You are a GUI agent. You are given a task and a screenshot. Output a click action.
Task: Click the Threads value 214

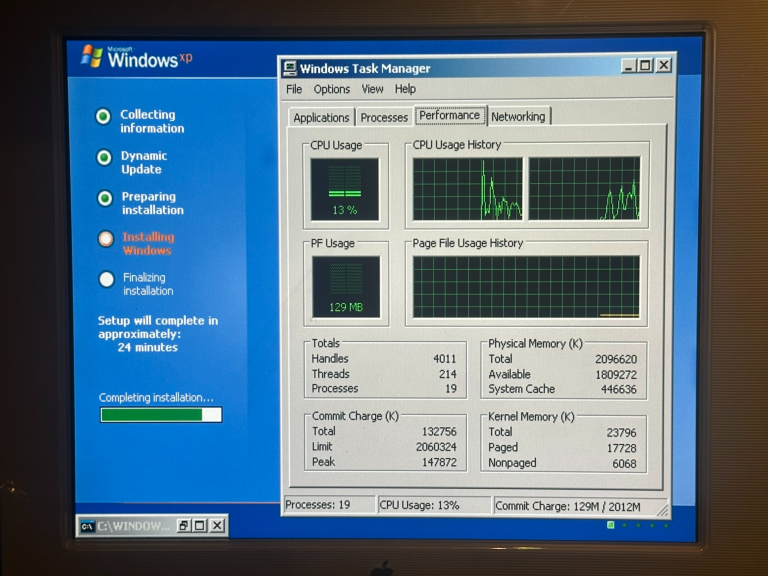pyautogui.click(x=448, y=374)
